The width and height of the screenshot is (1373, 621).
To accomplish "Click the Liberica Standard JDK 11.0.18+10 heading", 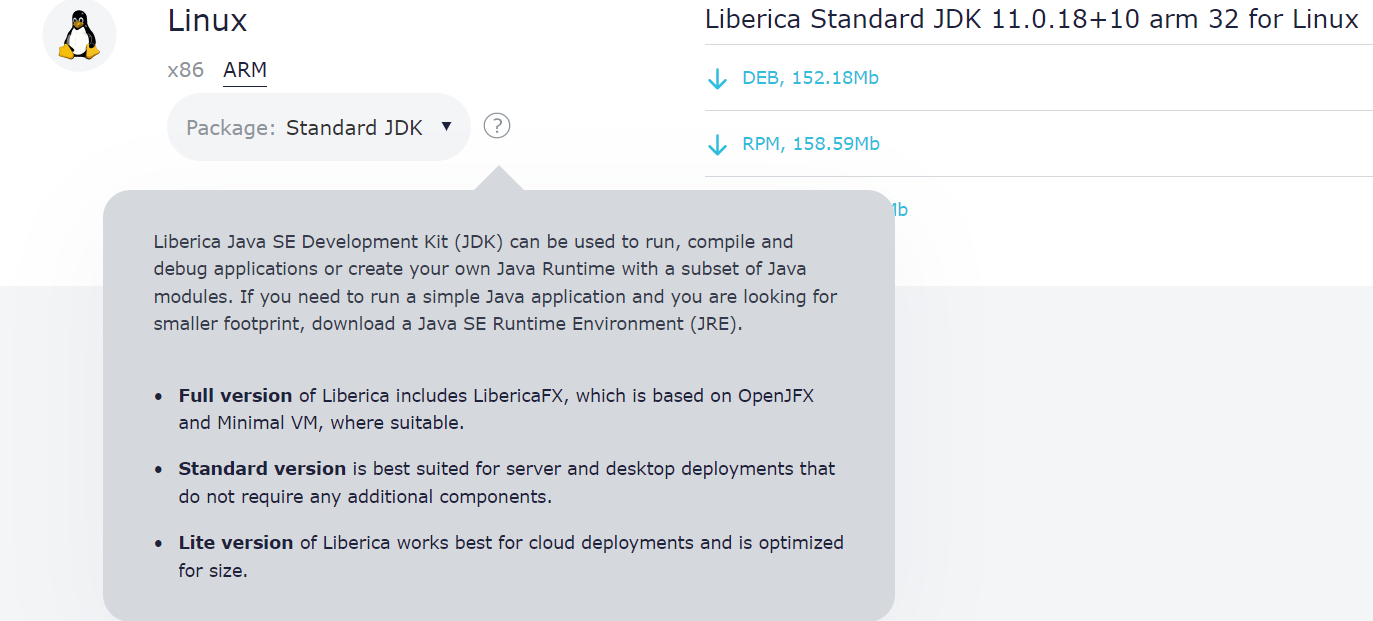I will coord(1031,19).
